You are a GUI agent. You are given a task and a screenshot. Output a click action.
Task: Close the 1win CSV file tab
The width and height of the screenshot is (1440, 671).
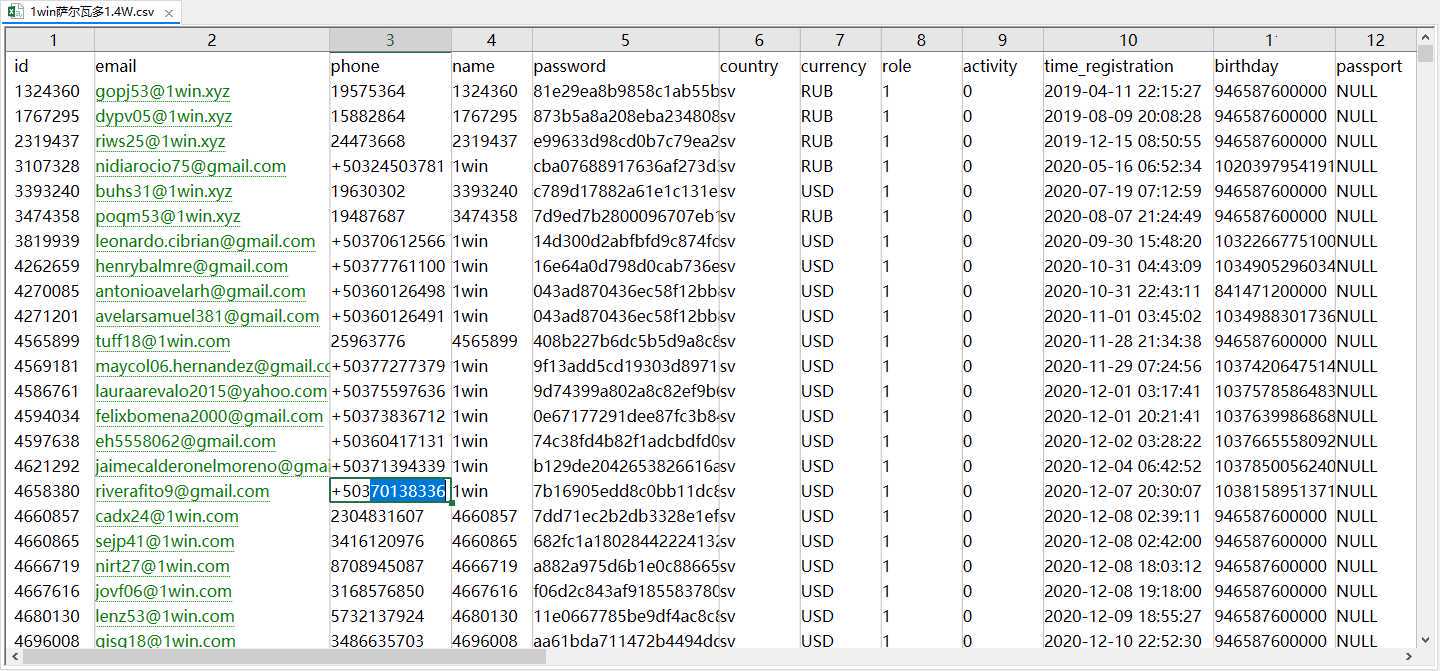(x=169, y=13)
